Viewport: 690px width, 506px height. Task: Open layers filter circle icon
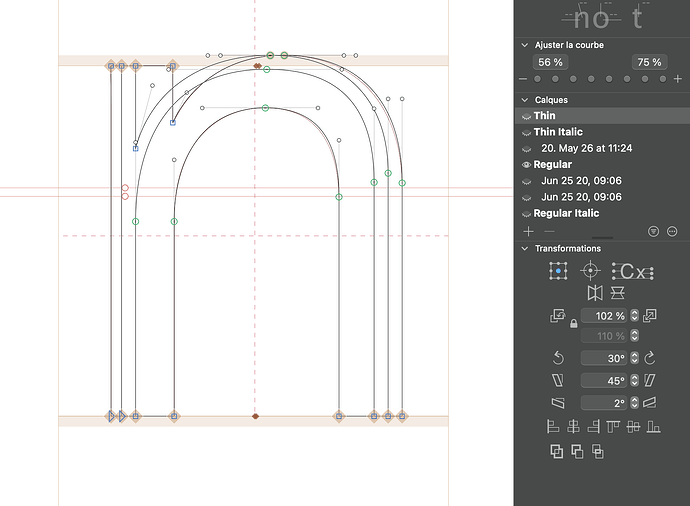click(653, 231)
